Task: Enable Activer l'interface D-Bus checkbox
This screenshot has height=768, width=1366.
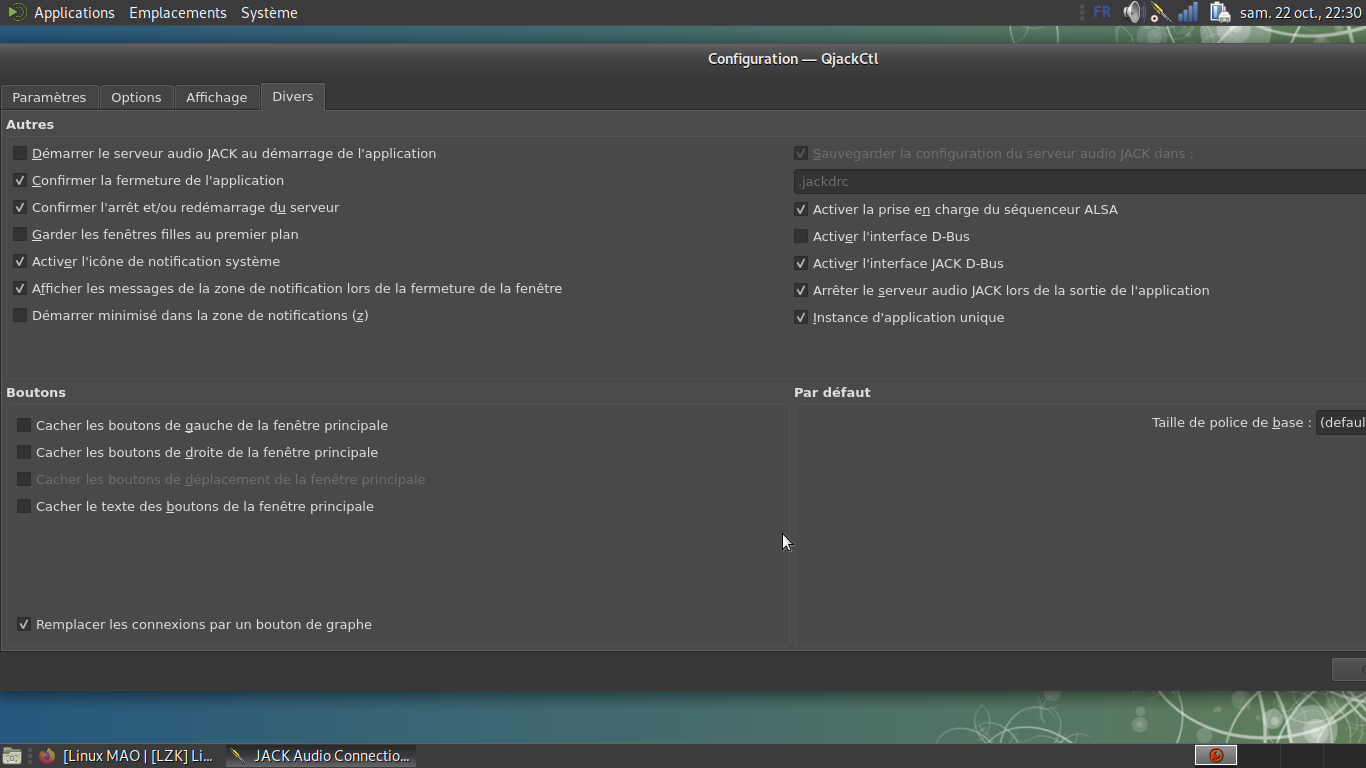Action: pos(801,236)
